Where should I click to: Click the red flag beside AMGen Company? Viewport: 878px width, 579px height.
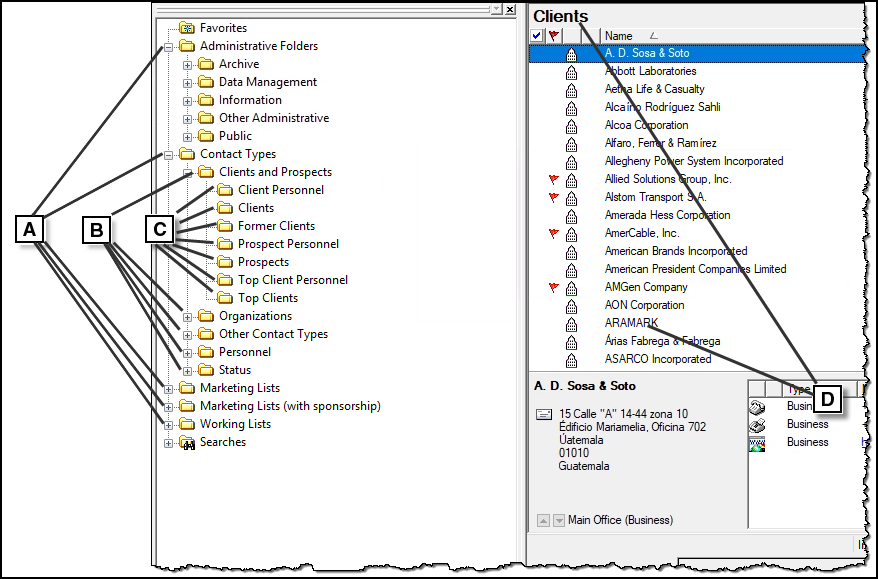click(x=554, y=287)
